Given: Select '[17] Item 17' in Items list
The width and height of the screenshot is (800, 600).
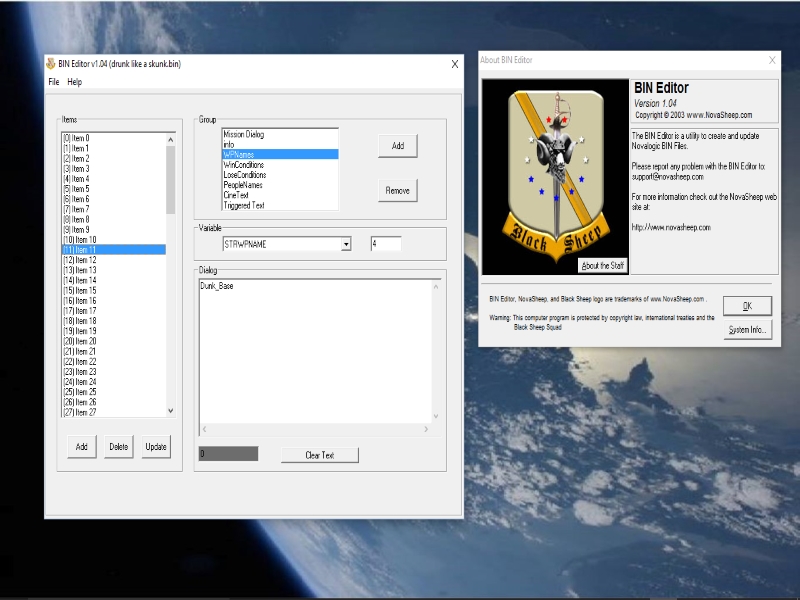Looking at the screenshot, I should tap(114, 311).
